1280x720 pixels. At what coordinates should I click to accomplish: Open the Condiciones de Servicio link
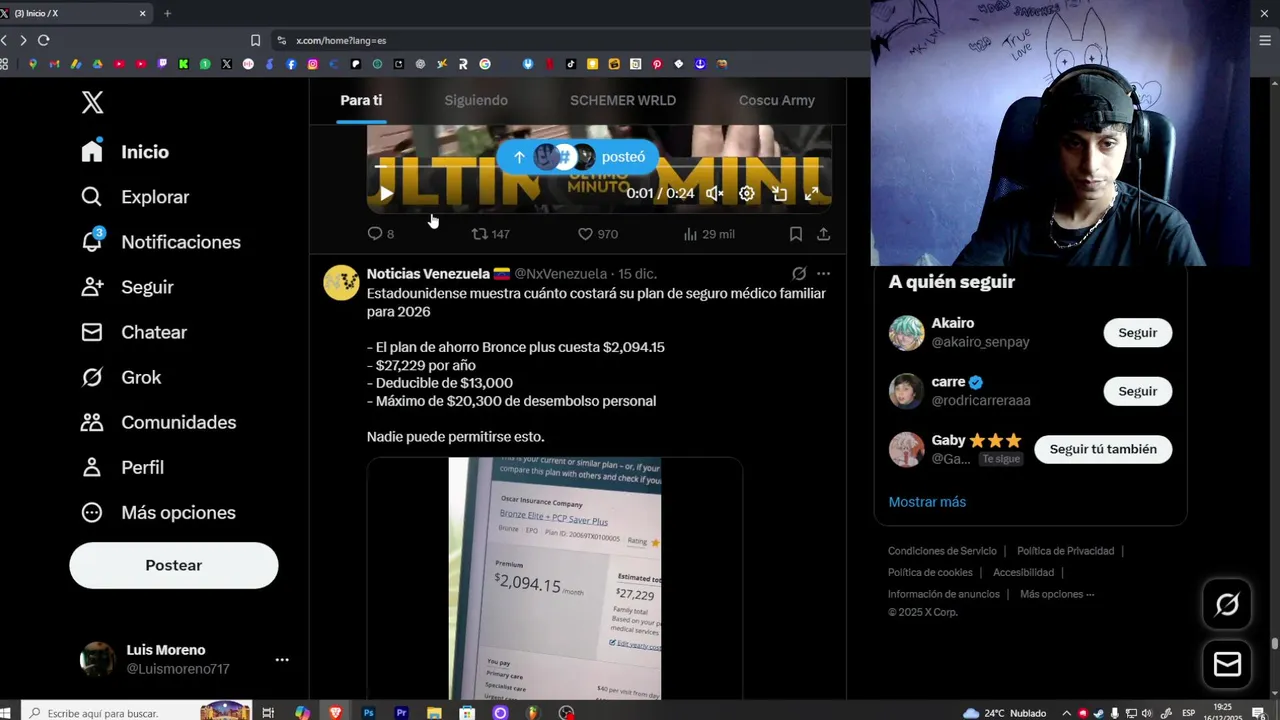(x=942, y=551)
